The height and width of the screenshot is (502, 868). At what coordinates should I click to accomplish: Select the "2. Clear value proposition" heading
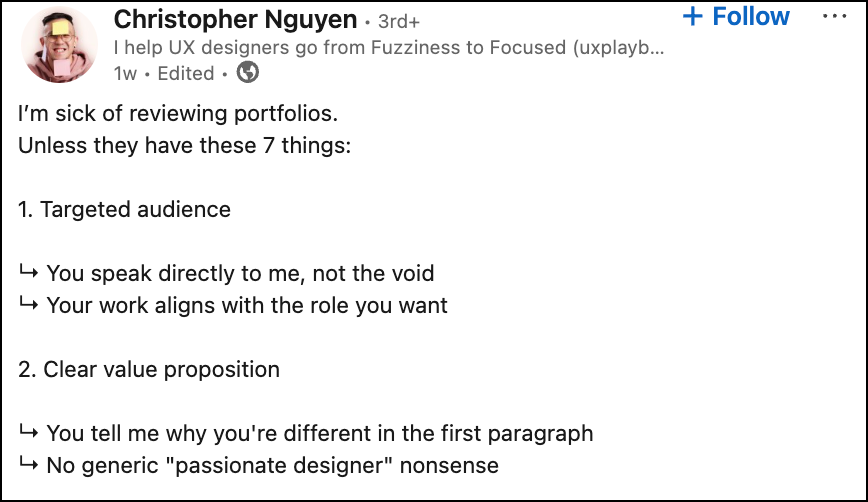tap(149, 369)
